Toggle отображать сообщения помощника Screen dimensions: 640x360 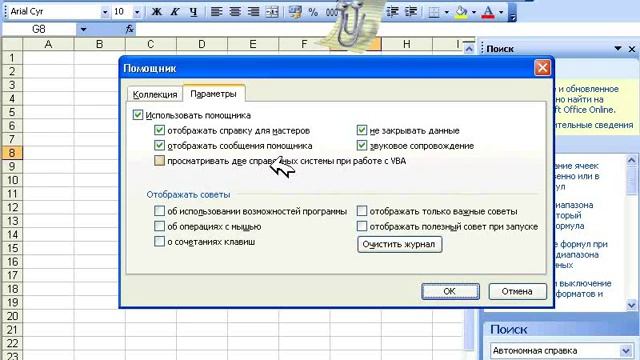[x=159, y=145]
